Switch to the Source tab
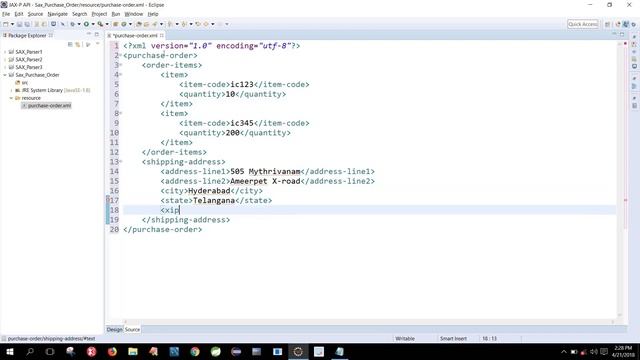Image resolution: width=640 pixels, height=360 pixels. tap(132, 329)
